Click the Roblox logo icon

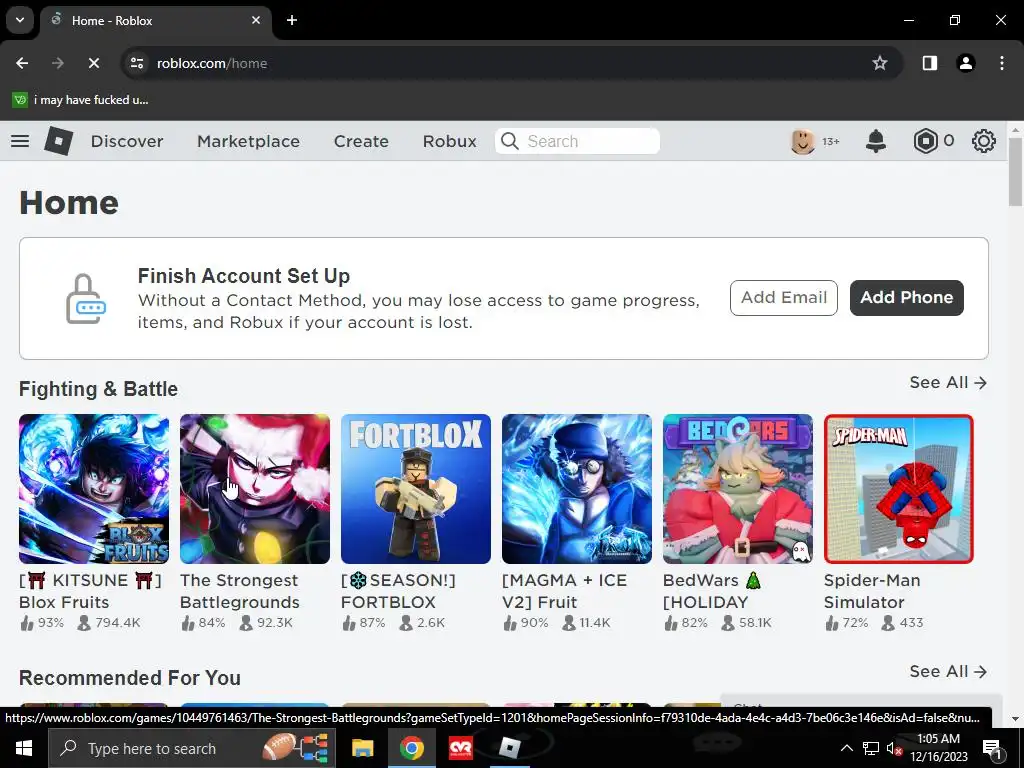tap(58, 140)
